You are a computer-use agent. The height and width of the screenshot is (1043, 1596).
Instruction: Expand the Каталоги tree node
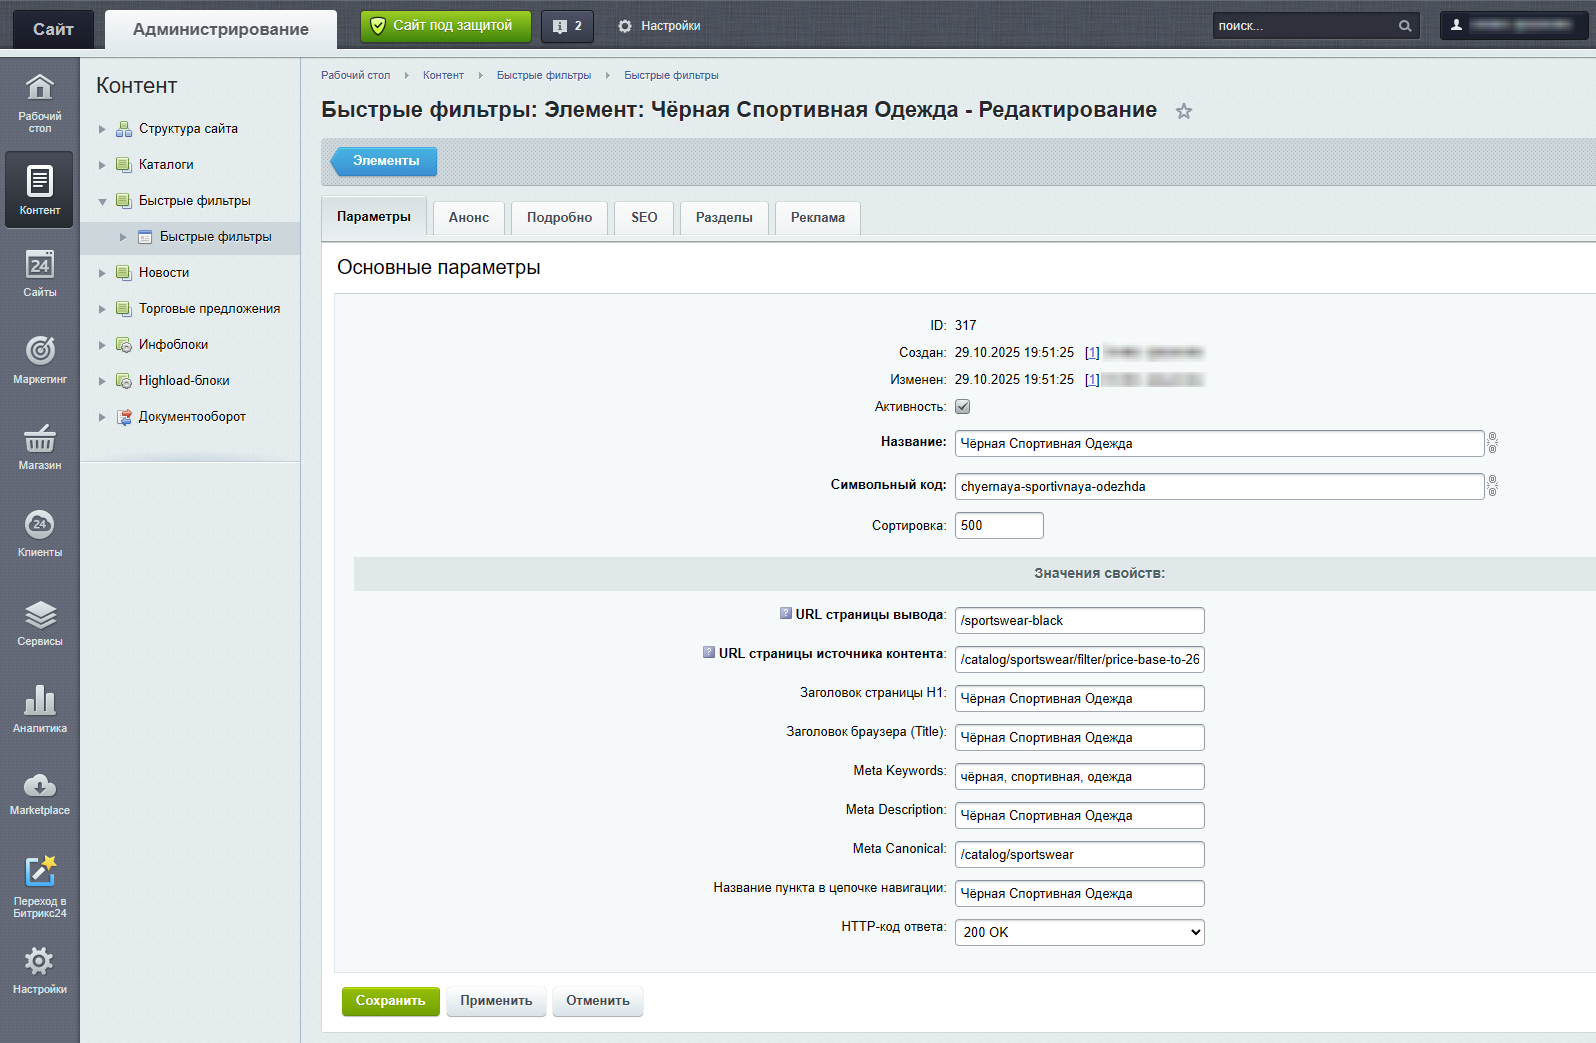[102, 165]
